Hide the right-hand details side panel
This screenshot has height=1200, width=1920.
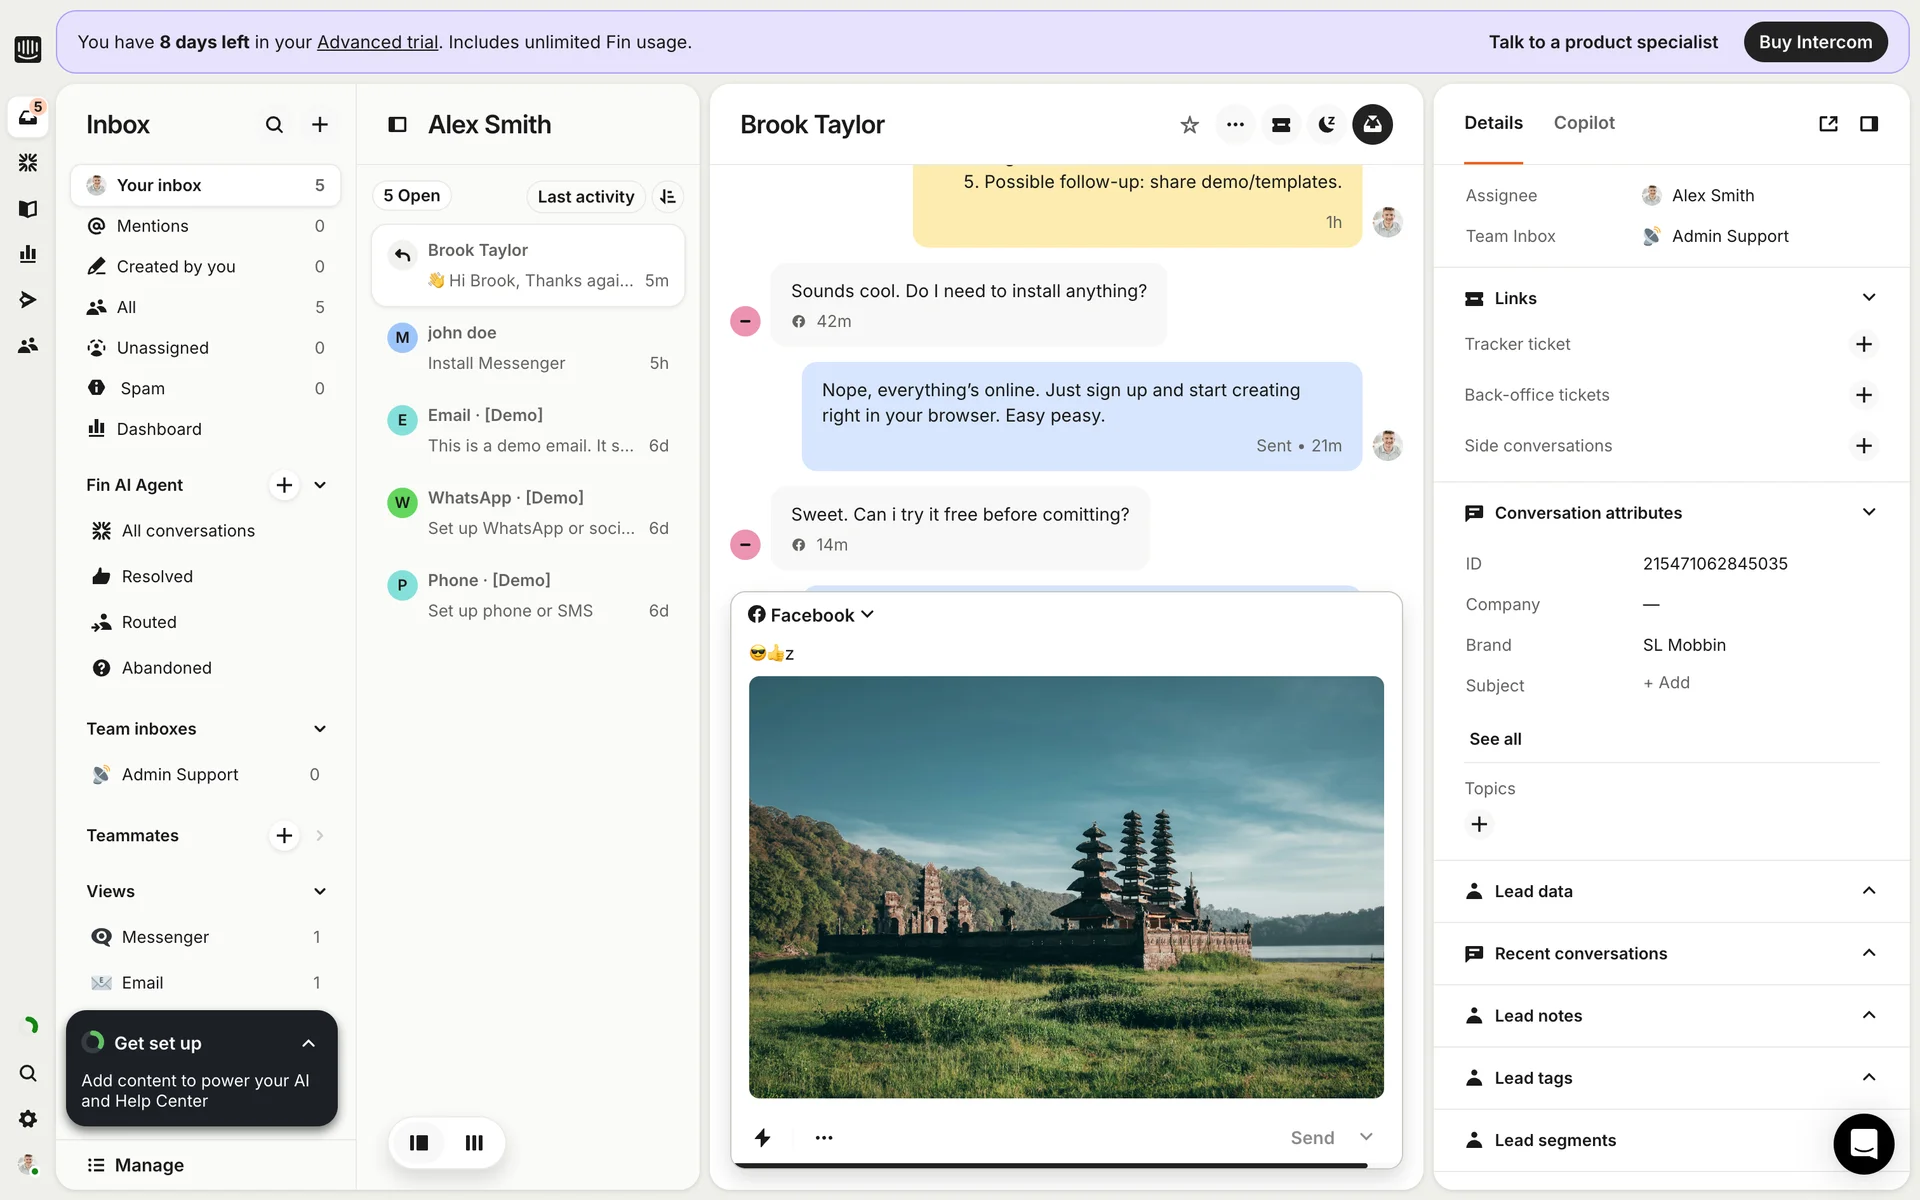pos(1868,124)
